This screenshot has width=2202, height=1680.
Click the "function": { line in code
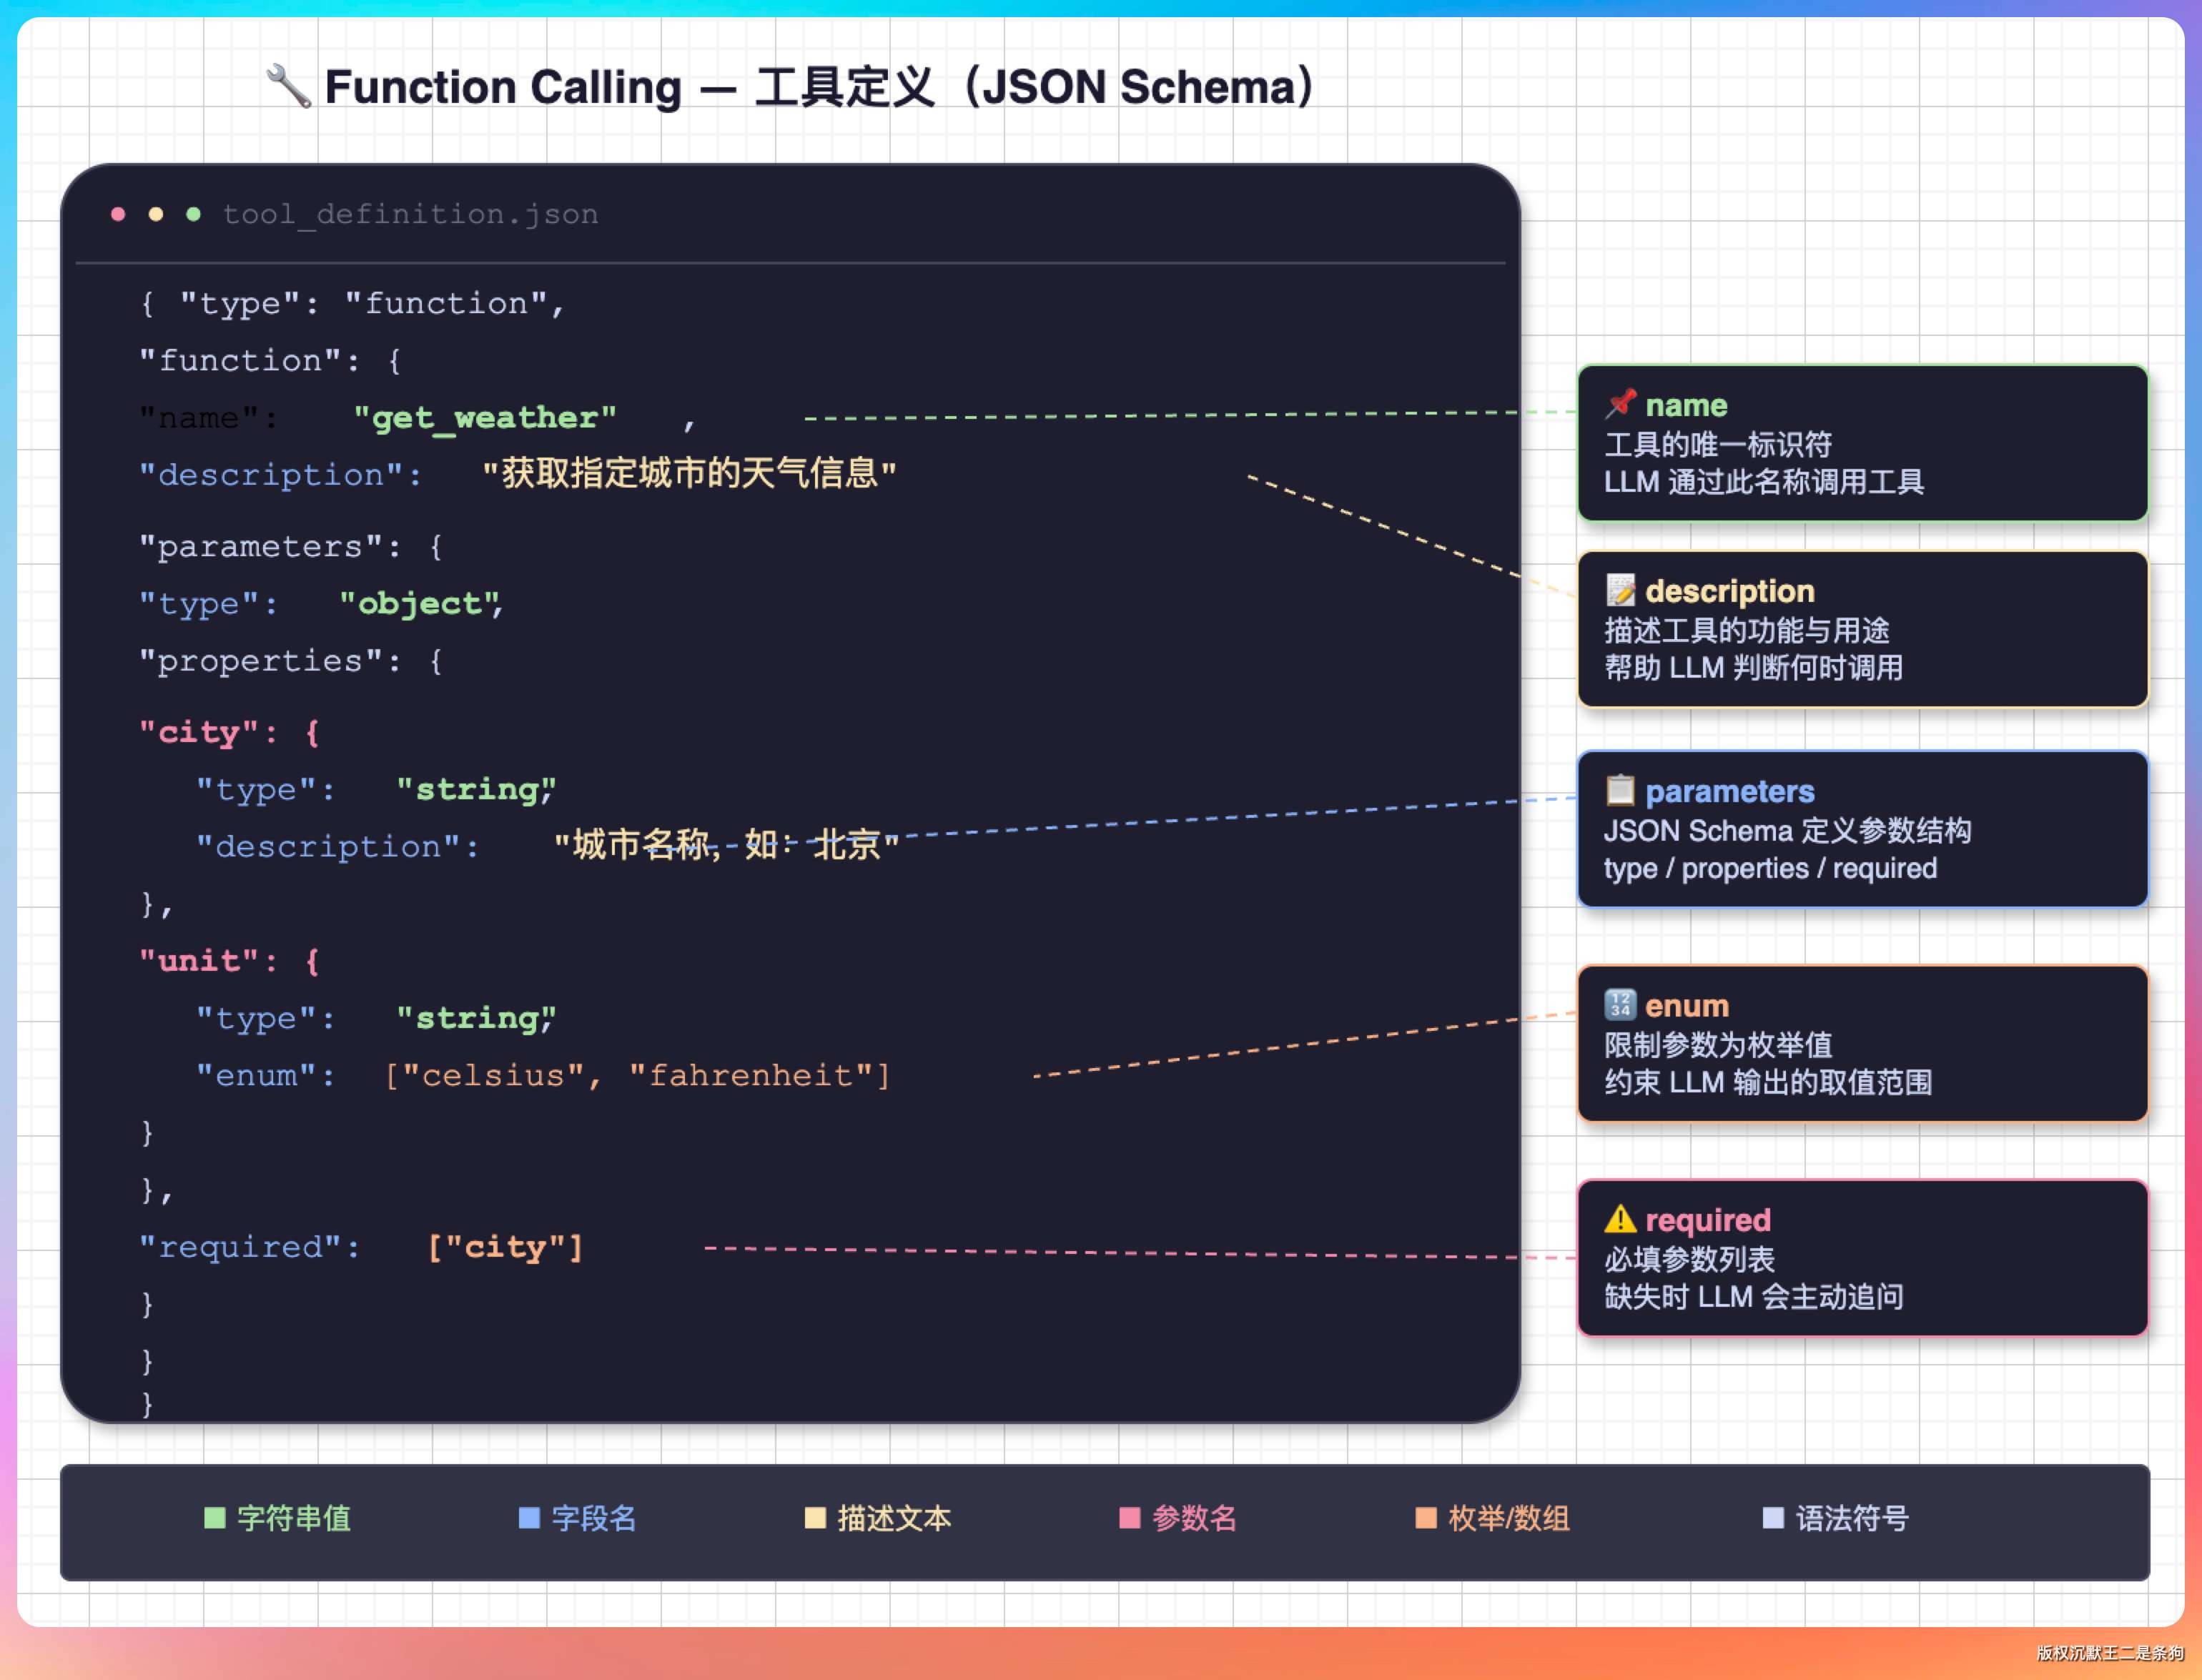(271, 360)
